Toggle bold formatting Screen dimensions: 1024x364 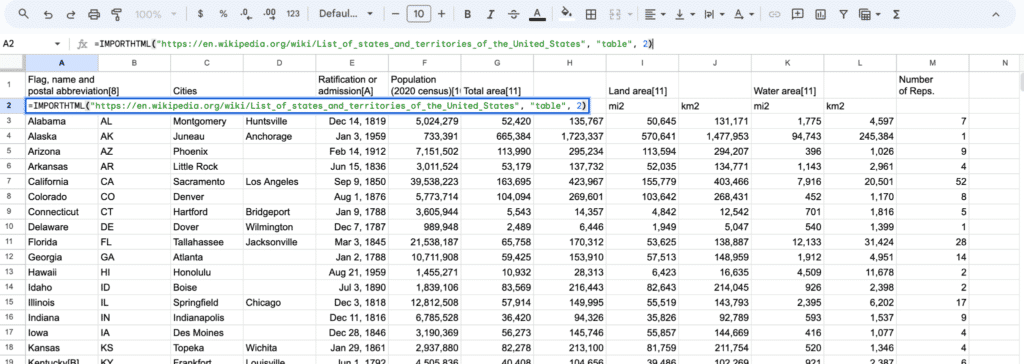pyautogui.click(x=468, y=14)
